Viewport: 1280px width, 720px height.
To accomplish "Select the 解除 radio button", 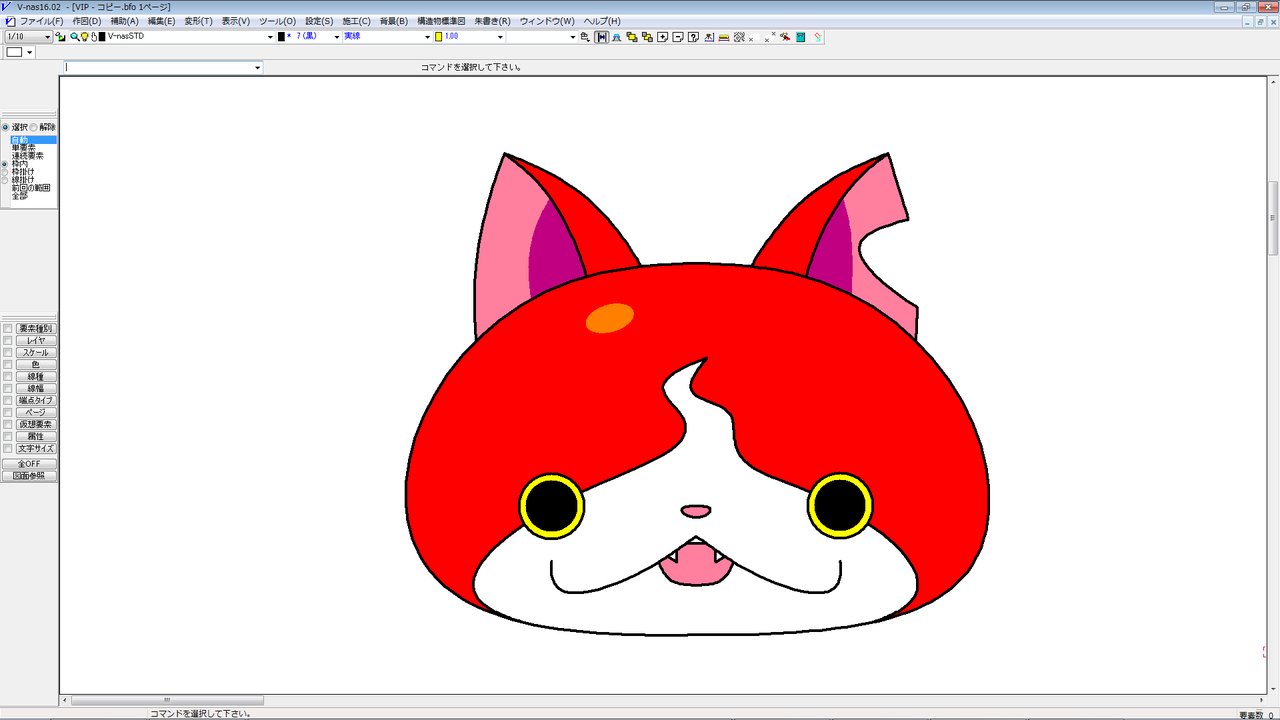I will tap(33, 127).
